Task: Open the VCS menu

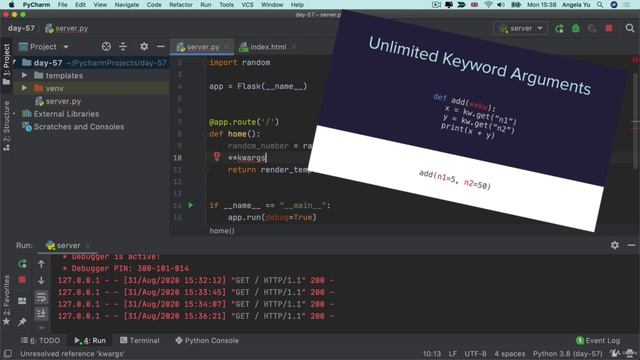Action: (x=247, y=5)
